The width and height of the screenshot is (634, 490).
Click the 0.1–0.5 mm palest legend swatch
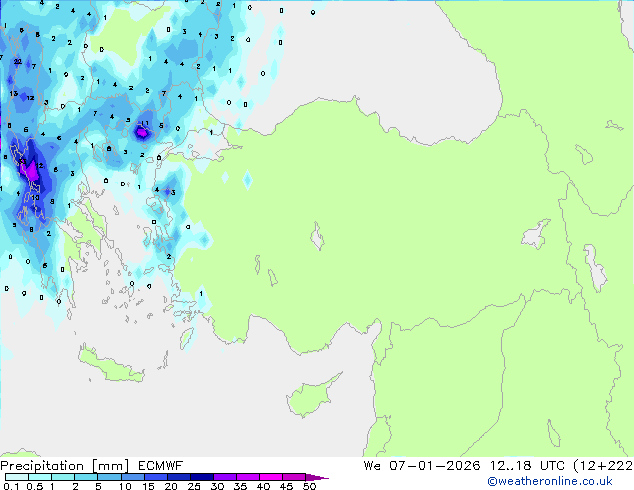[17, 477]
